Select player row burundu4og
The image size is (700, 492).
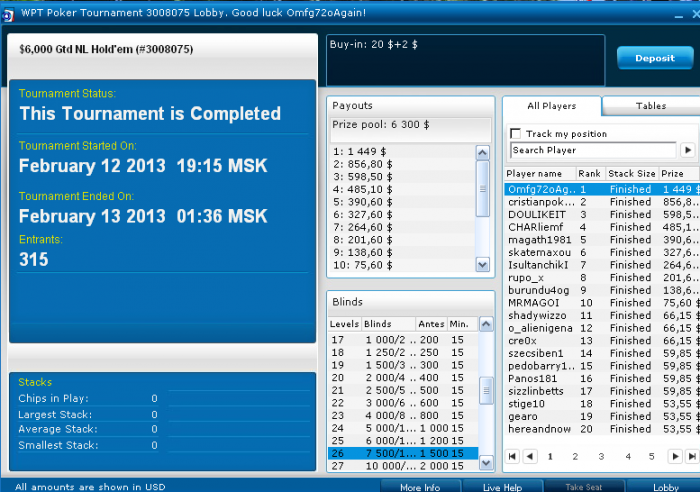(x=602, y=290)
